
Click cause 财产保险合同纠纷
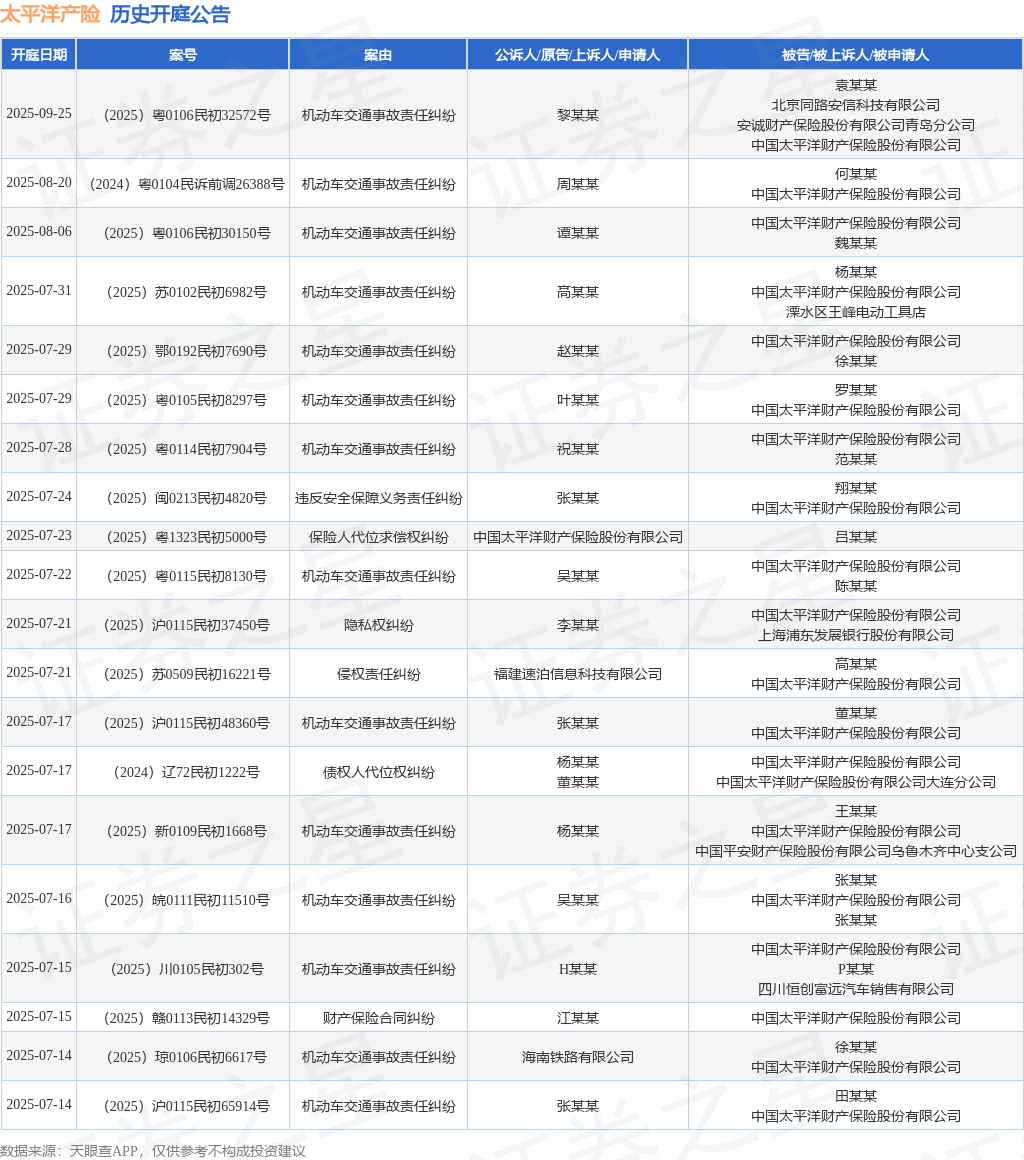point(378,1018)
